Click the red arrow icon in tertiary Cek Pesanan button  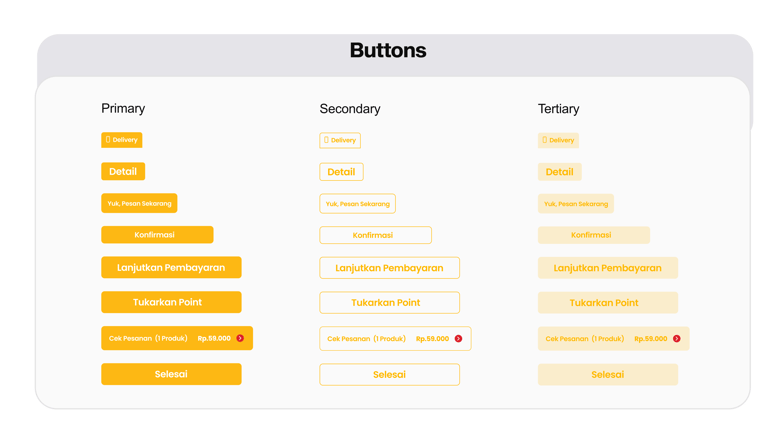click(676, 339)
